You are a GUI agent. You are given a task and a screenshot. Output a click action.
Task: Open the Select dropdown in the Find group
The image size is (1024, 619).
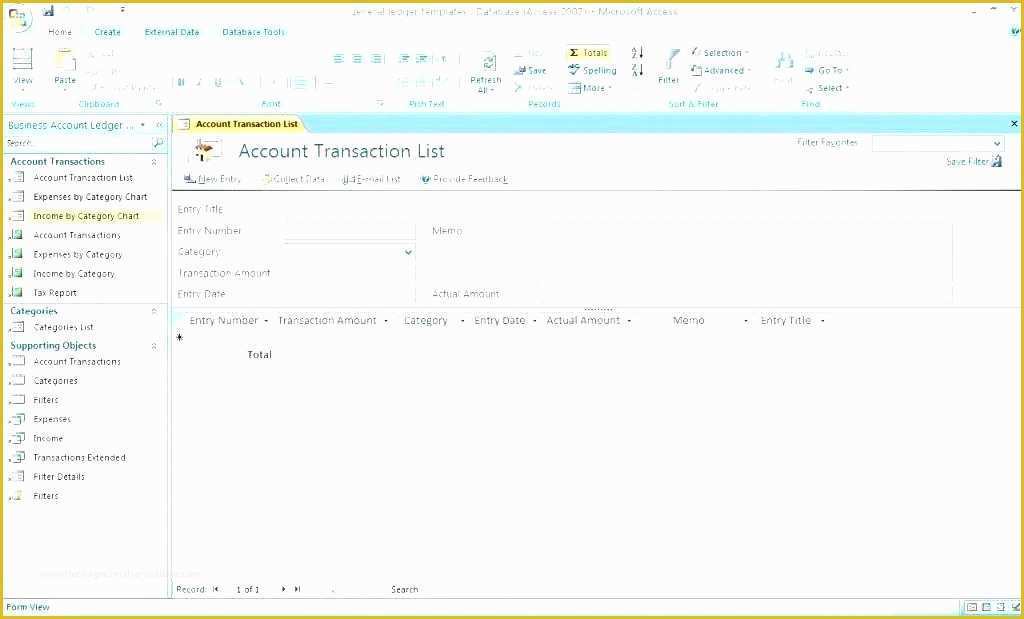tap(827, 88)
